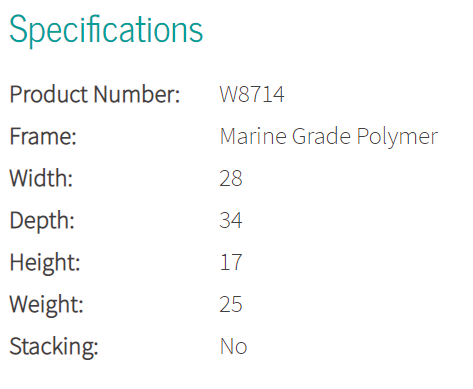Select the Weight label
473x389 pixels.
pos(46,305)
